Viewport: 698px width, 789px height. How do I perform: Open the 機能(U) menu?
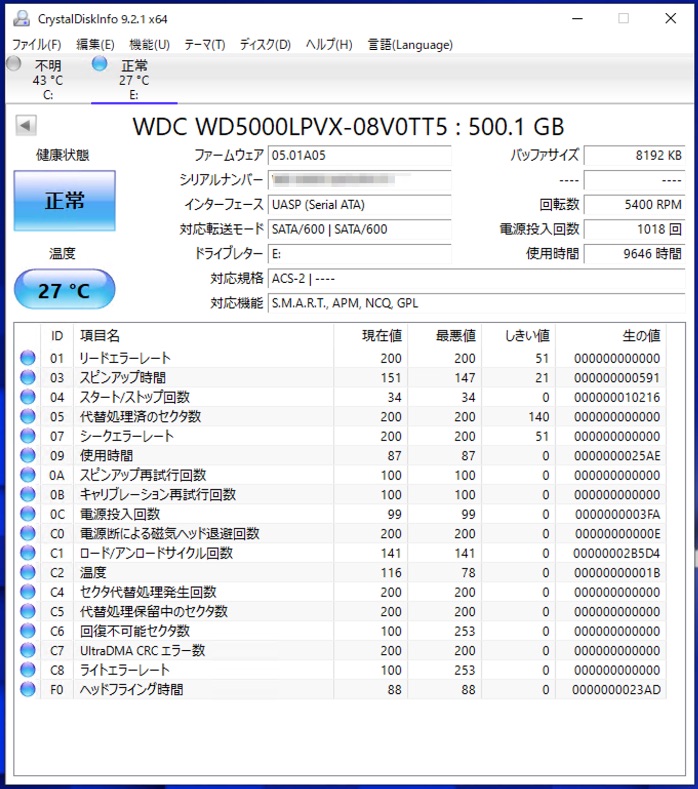(x=149, y=45)
